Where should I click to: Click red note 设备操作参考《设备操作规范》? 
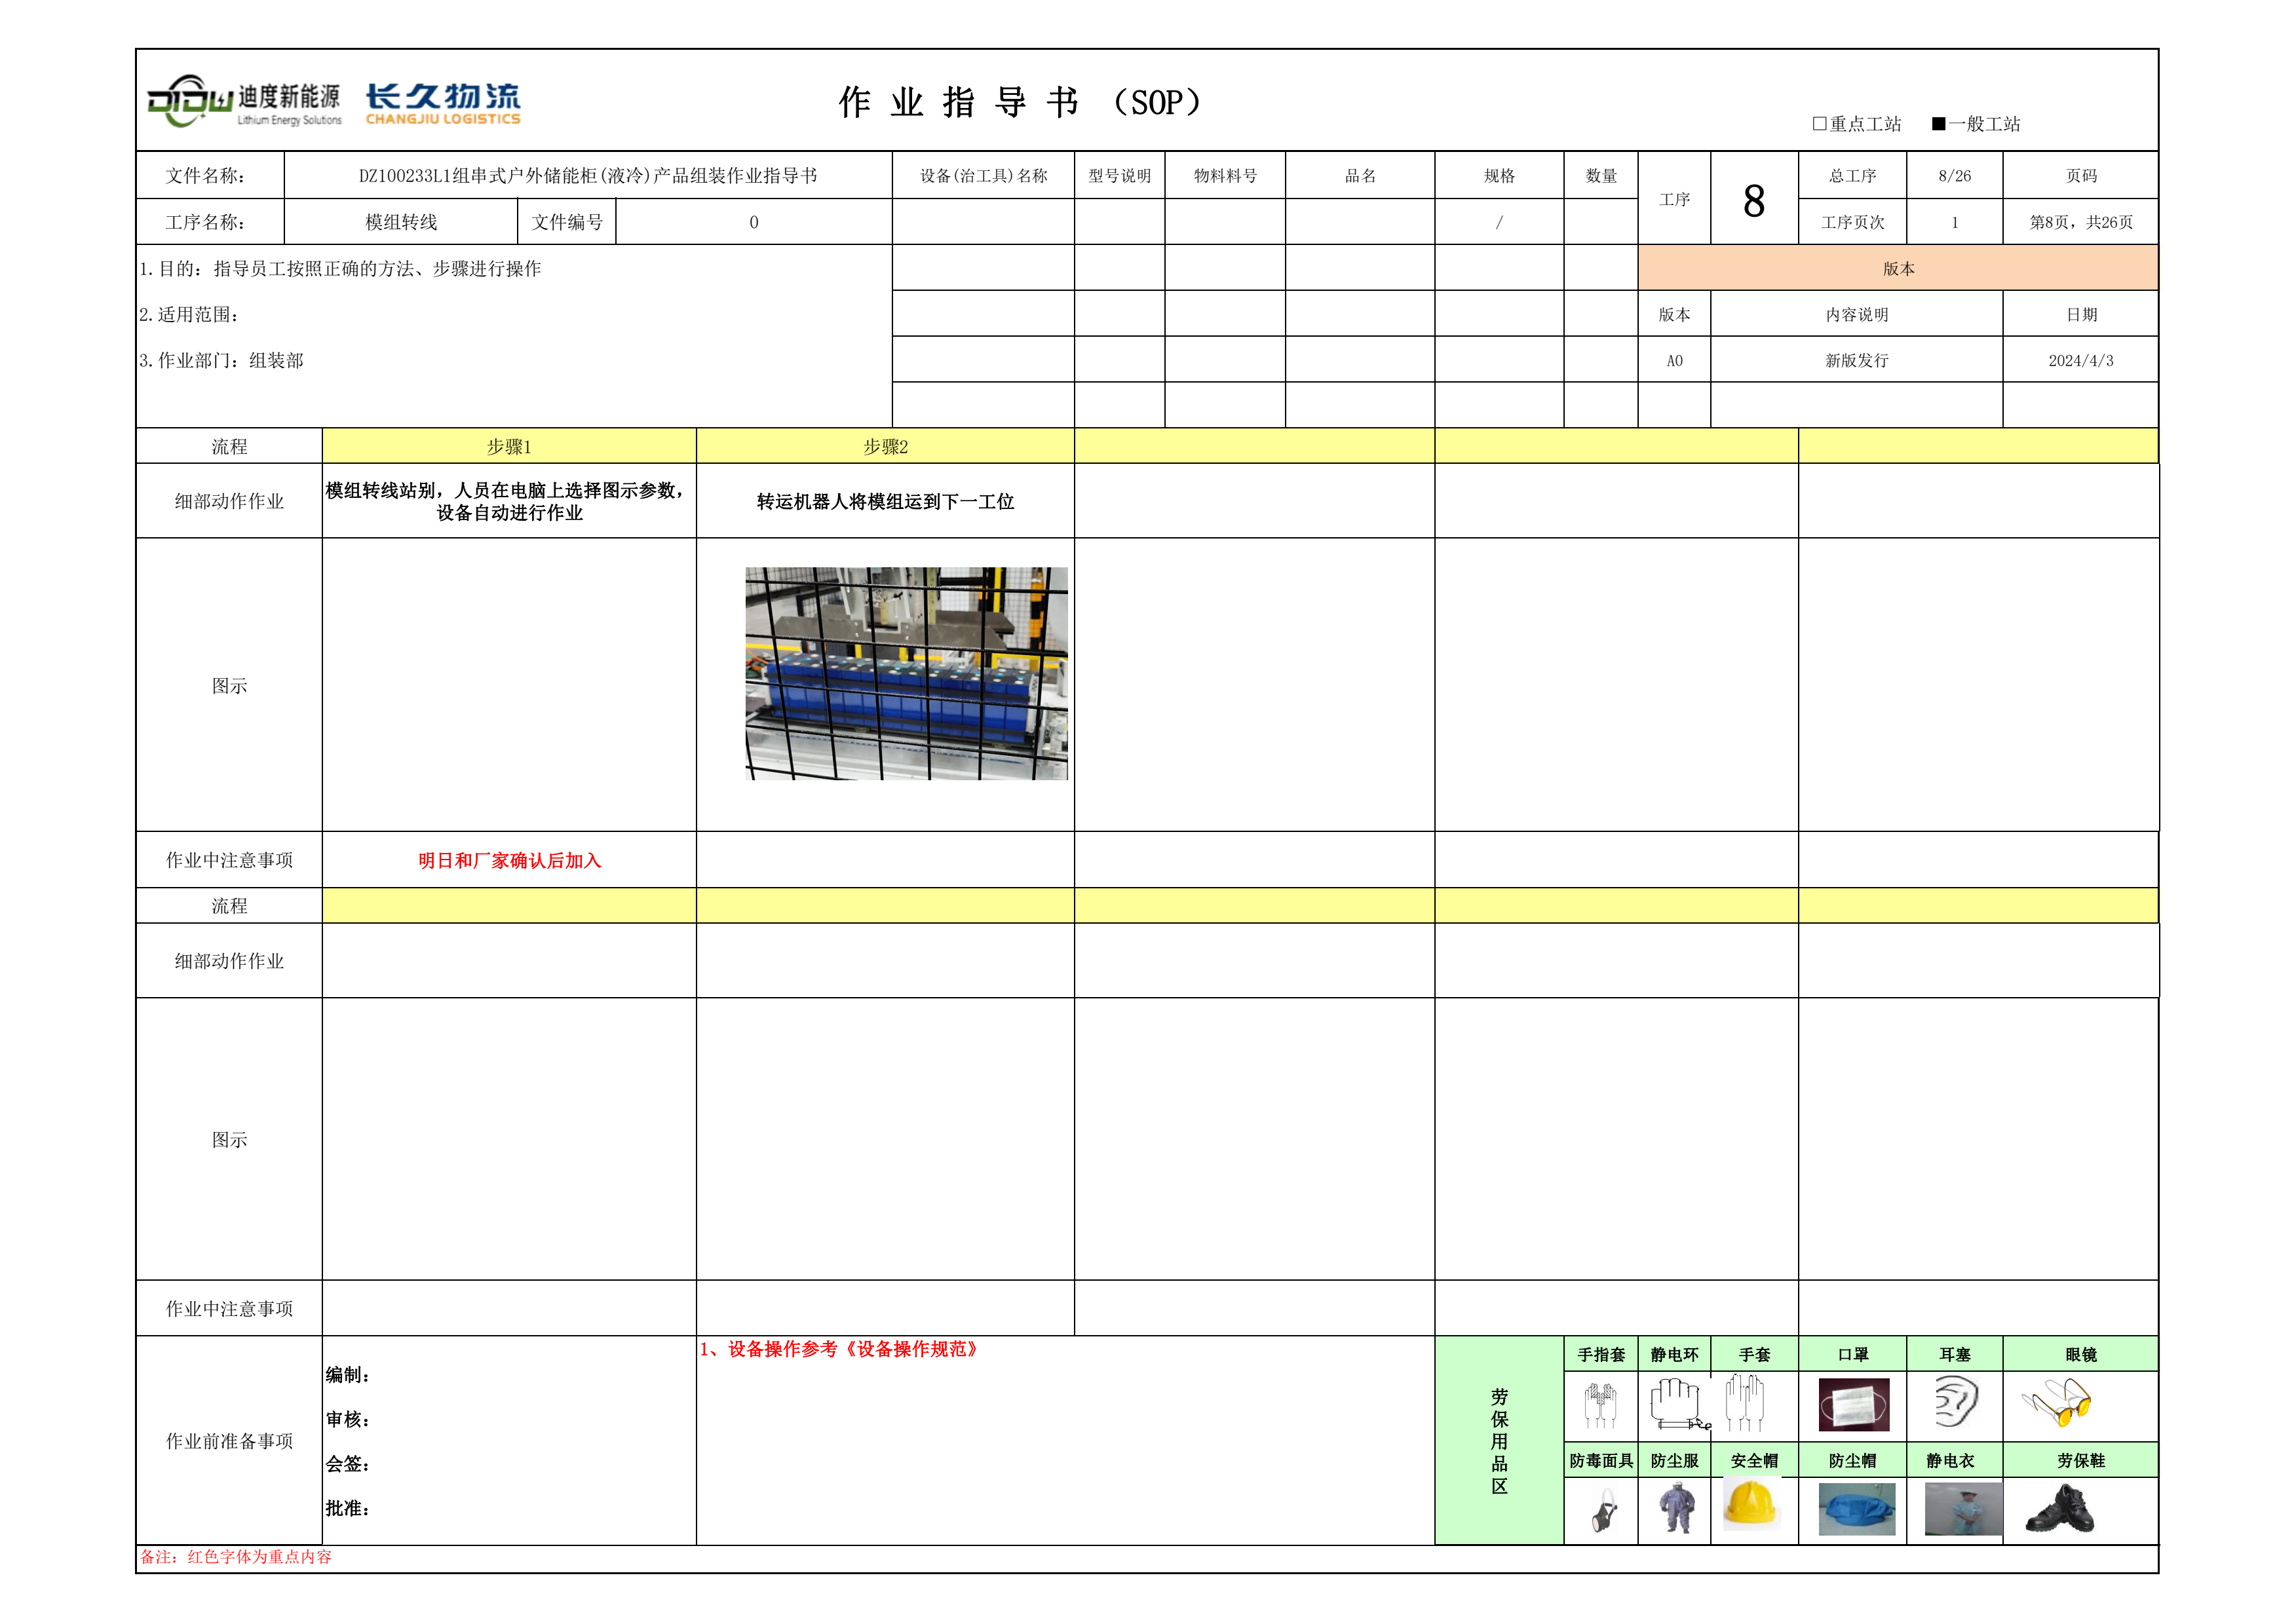coord(840,1350)
